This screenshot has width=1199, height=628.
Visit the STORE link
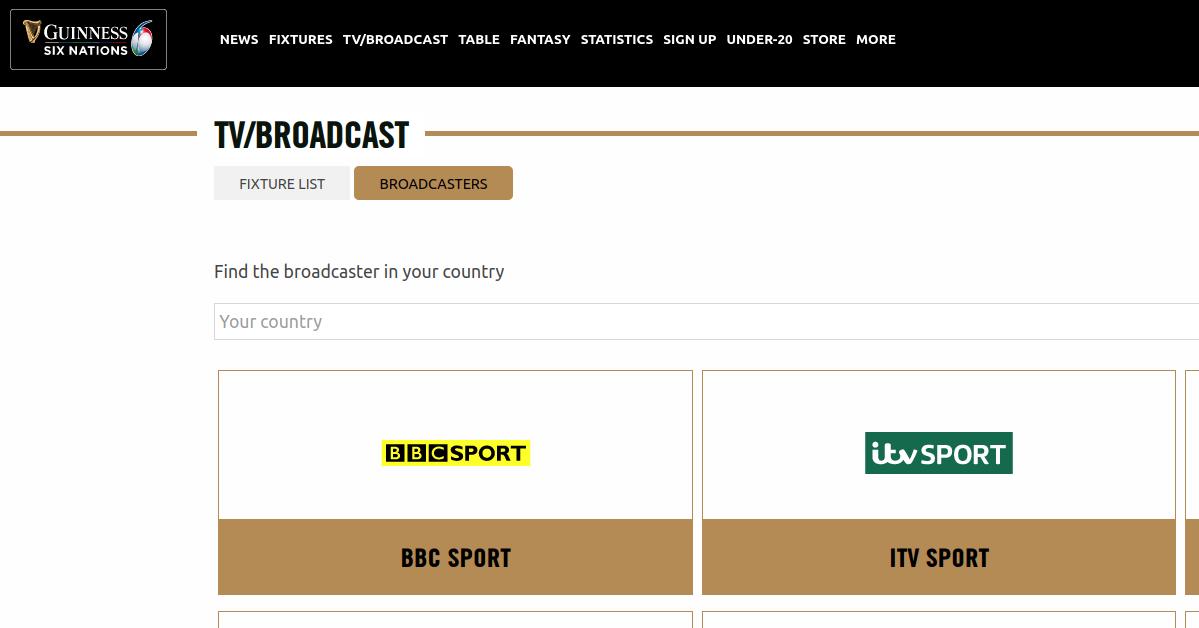[x=824, y=39]
